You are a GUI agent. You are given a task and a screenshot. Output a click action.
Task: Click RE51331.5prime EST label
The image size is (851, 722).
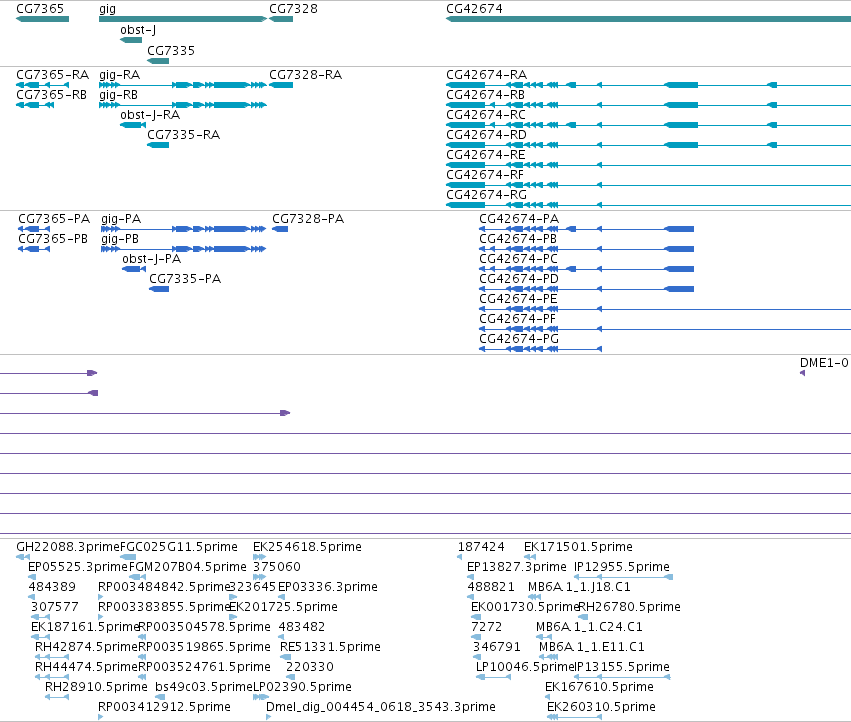[331, 647]
